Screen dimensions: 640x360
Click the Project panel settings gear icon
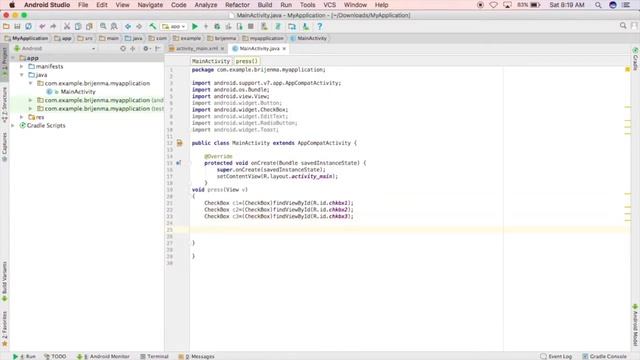click(x=146, y=49)
